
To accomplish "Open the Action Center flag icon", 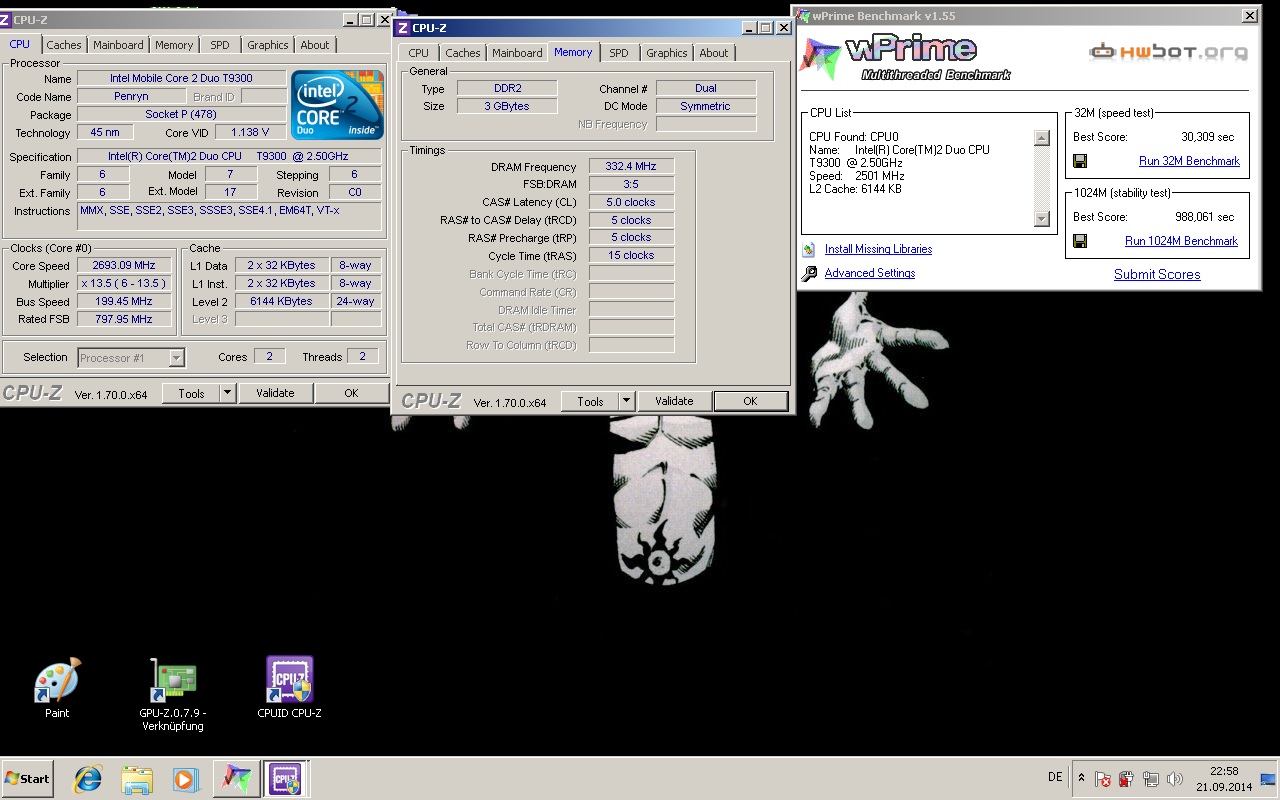I will [x=1103, y=779].
